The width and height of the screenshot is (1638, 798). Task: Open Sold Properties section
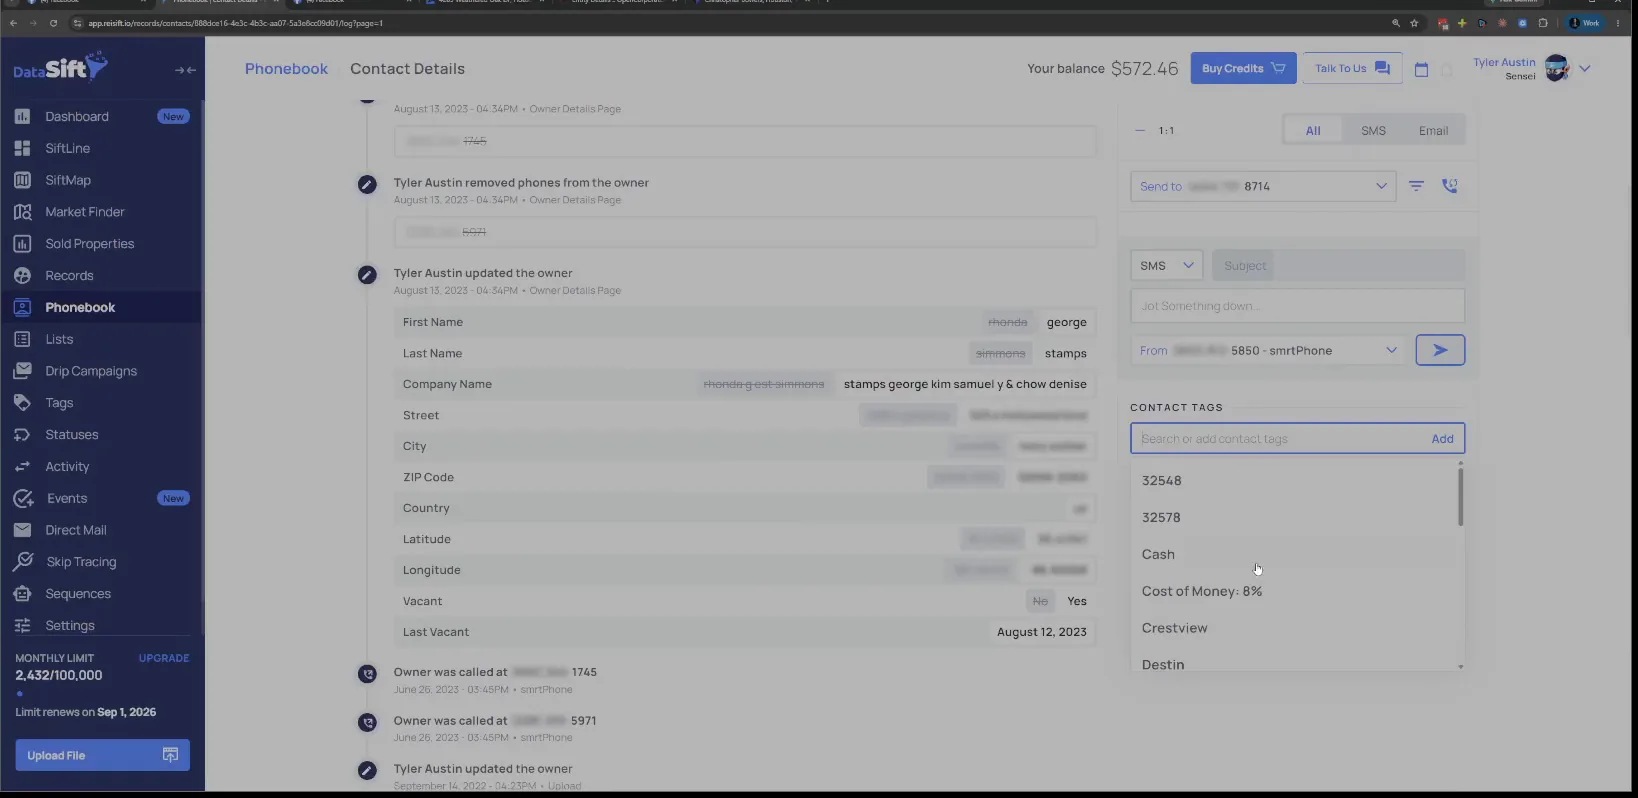[89, 244]
